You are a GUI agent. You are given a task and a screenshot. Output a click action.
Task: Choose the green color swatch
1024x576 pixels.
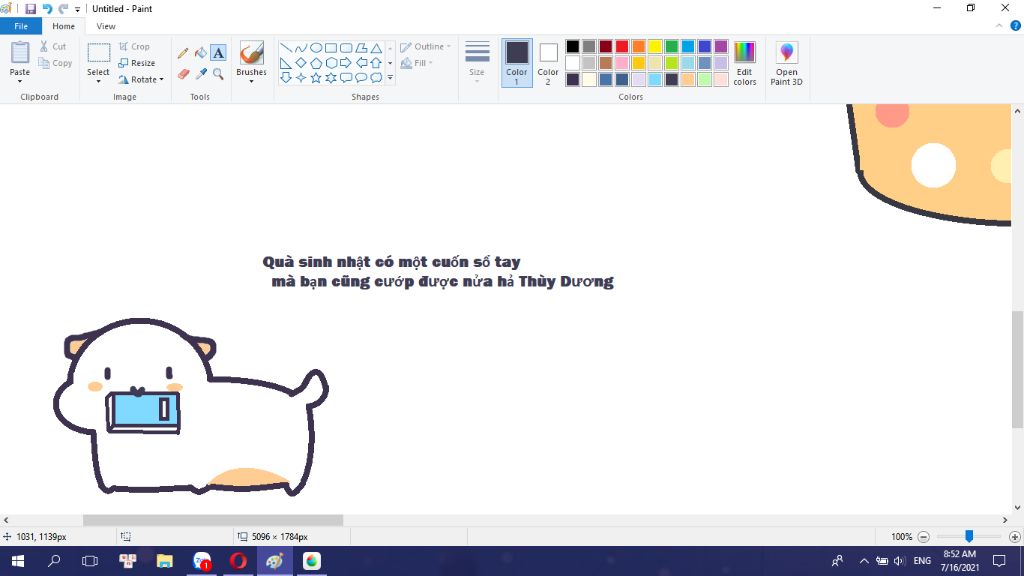pos(671,46)
